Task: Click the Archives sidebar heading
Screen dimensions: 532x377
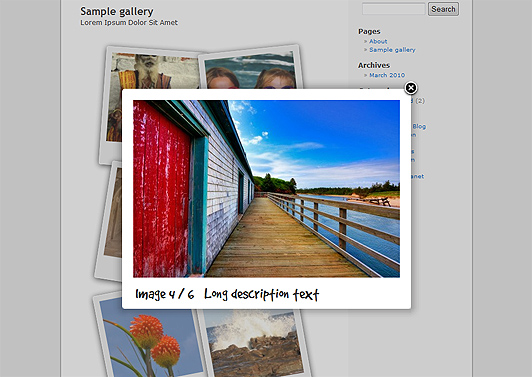Action: [x=374, y=65]
